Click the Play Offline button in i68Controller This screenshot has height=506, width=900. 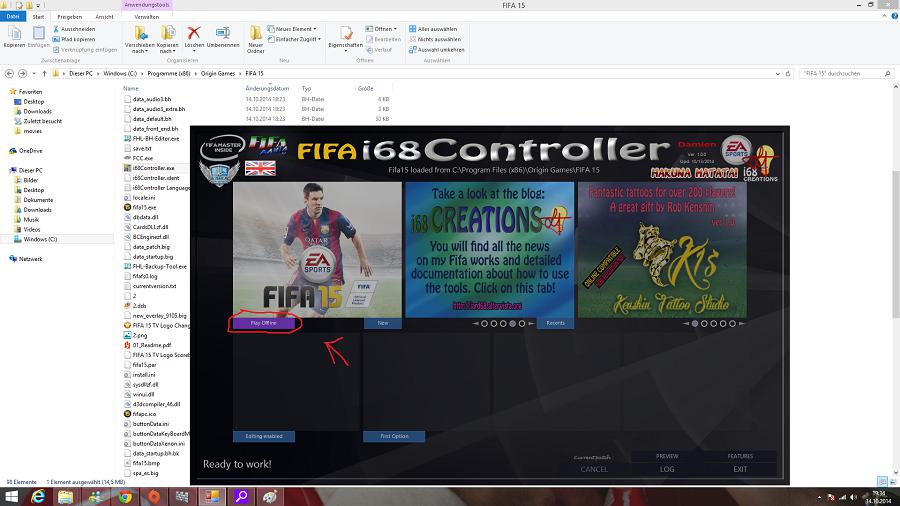click(263, 323)
